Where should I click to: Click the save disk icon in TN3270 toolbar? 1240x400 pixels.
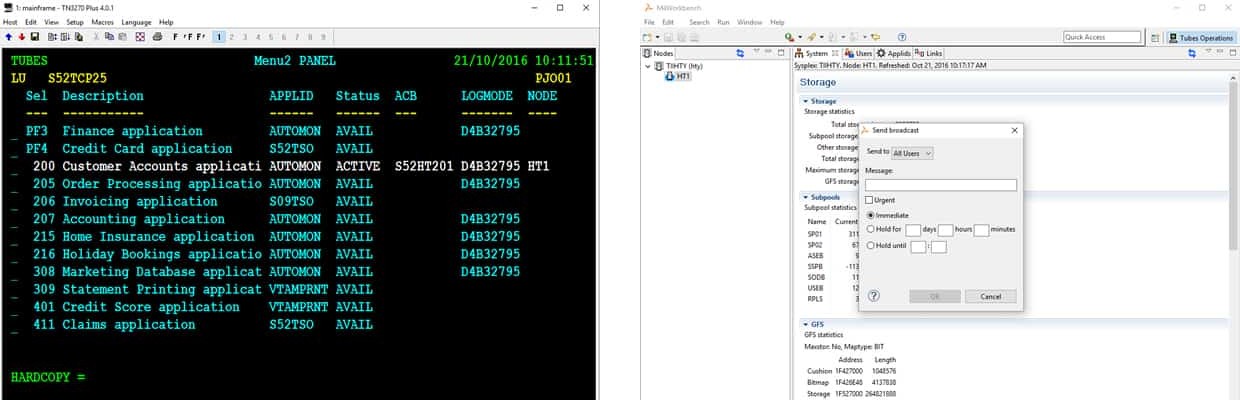click(x=35, y=37)
